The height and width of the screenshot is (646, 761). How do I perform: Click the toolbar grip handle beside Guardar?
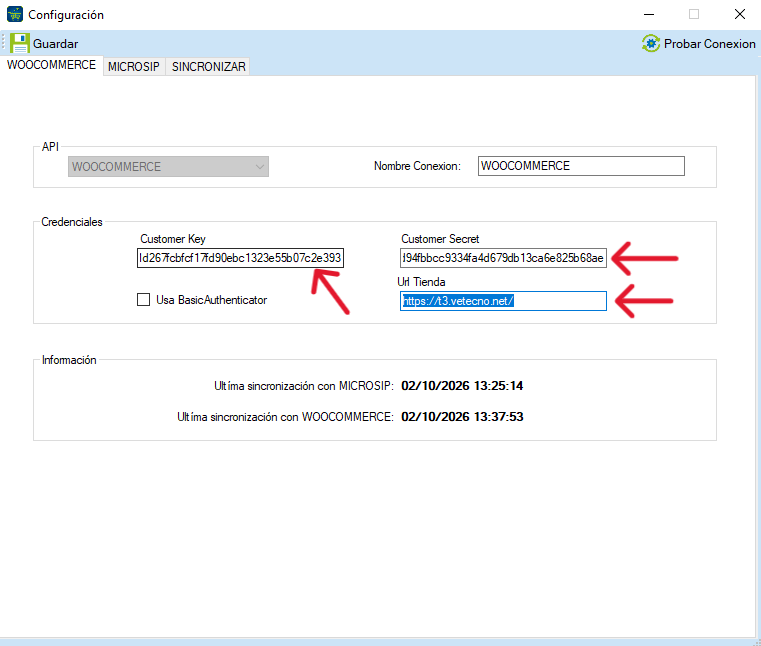(3, 43)
